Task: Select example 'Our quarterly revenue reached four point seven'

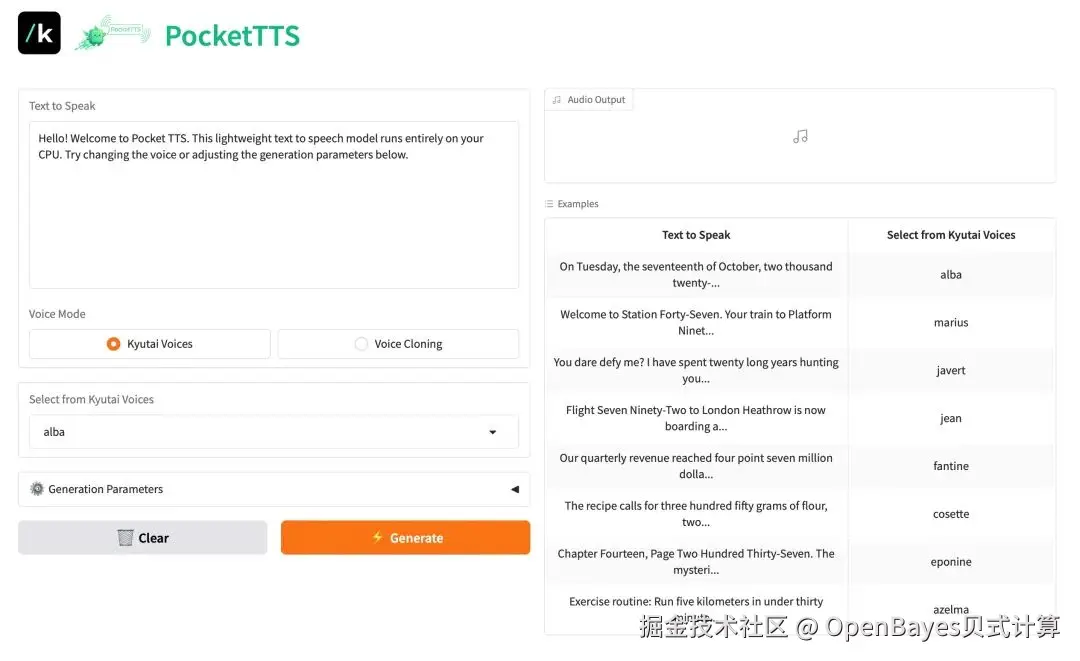Action: coord(696,466)
